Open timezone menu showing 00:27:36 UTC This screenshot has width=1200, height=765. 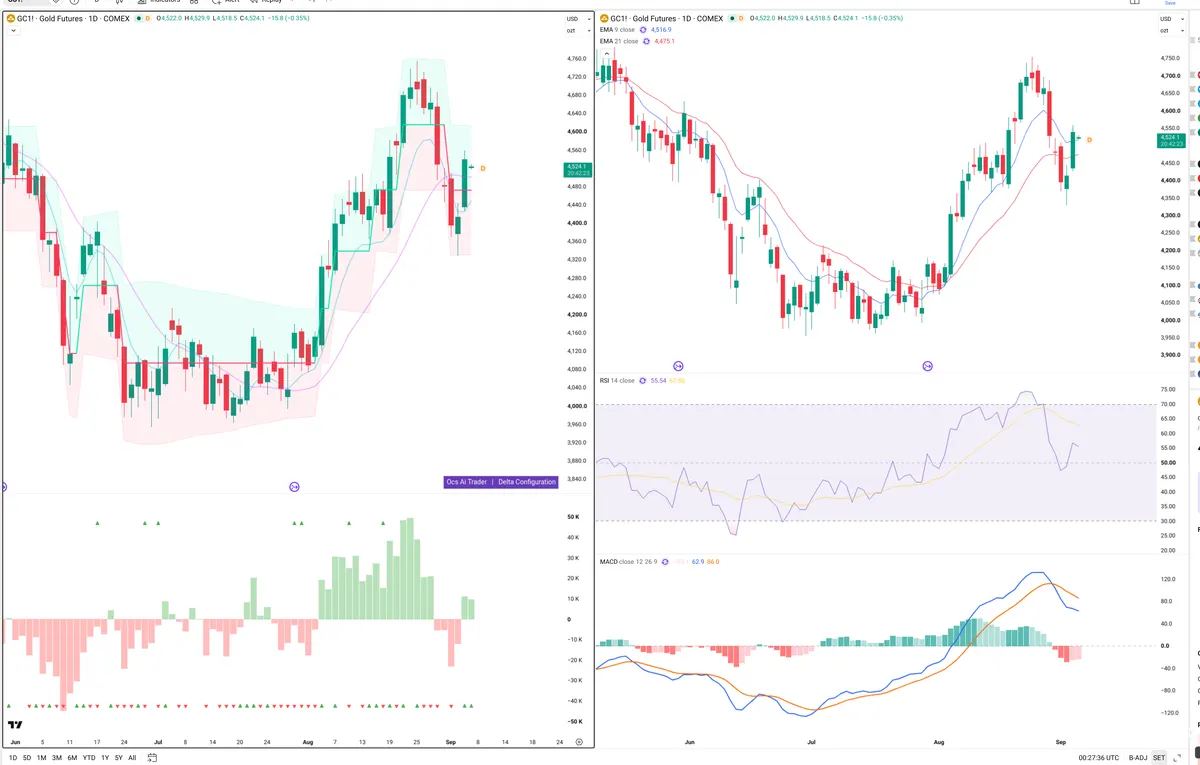pyautogui.click(x=1100, y=758)
